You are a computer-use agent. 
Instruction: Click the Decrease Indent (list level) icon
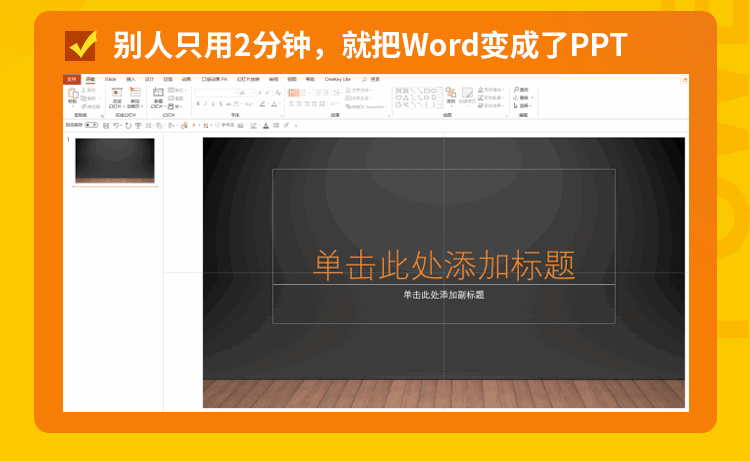pos(318,92)
